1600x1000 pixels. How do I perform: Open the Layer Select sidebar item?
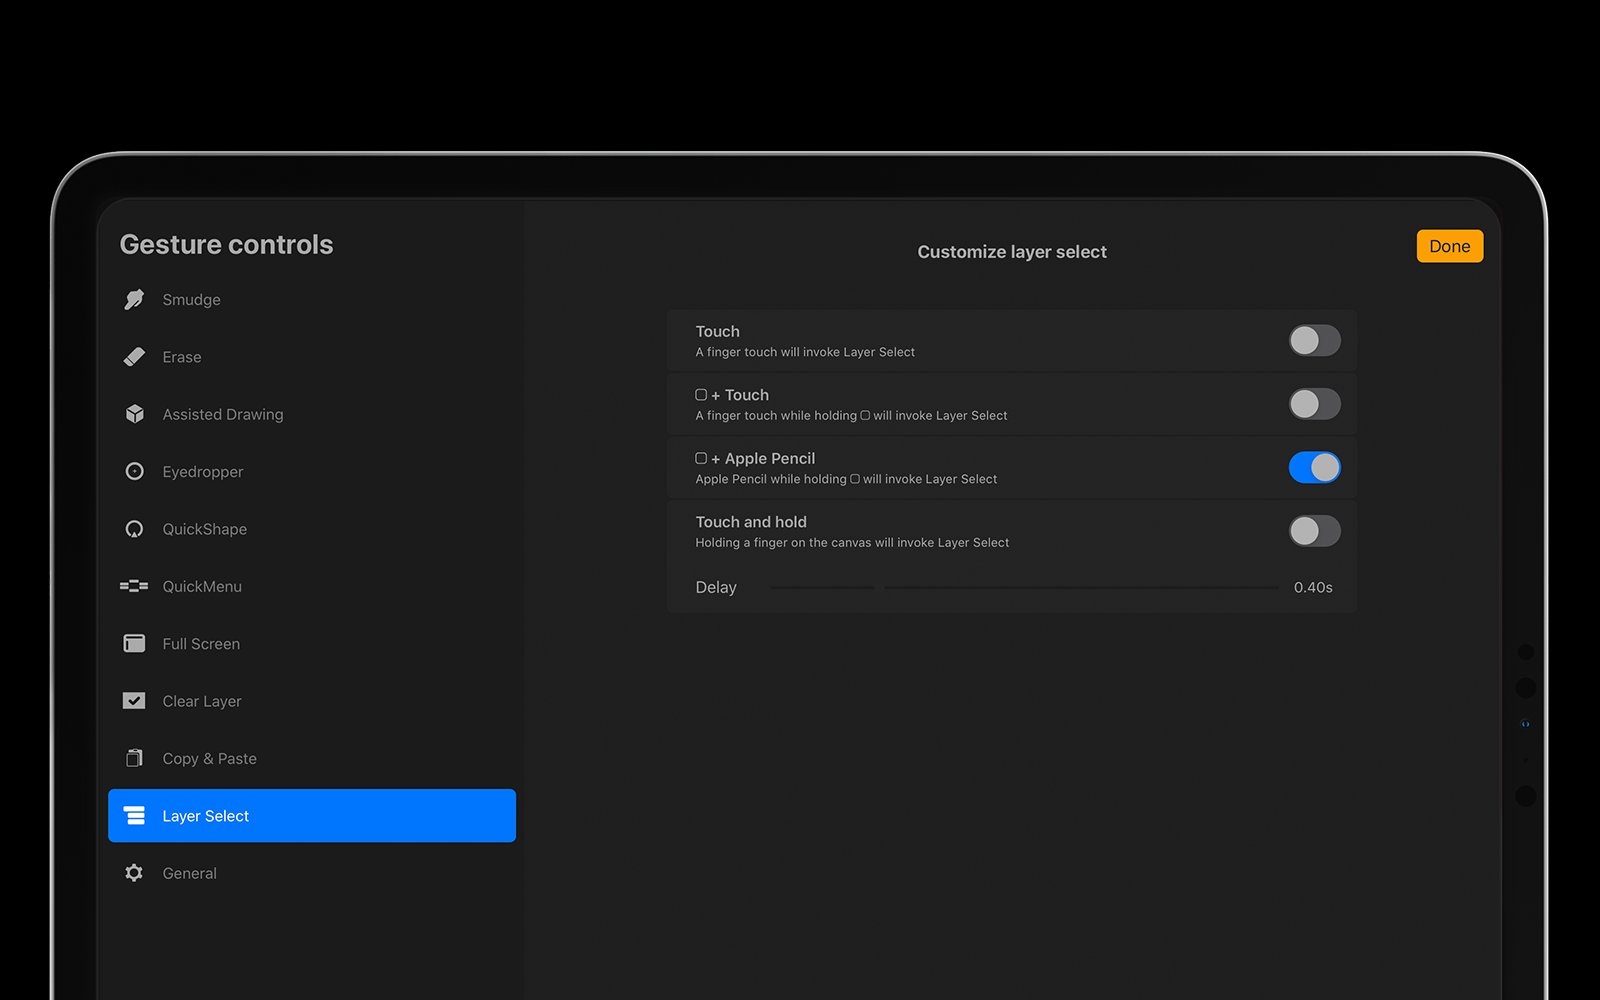[311, 816]
